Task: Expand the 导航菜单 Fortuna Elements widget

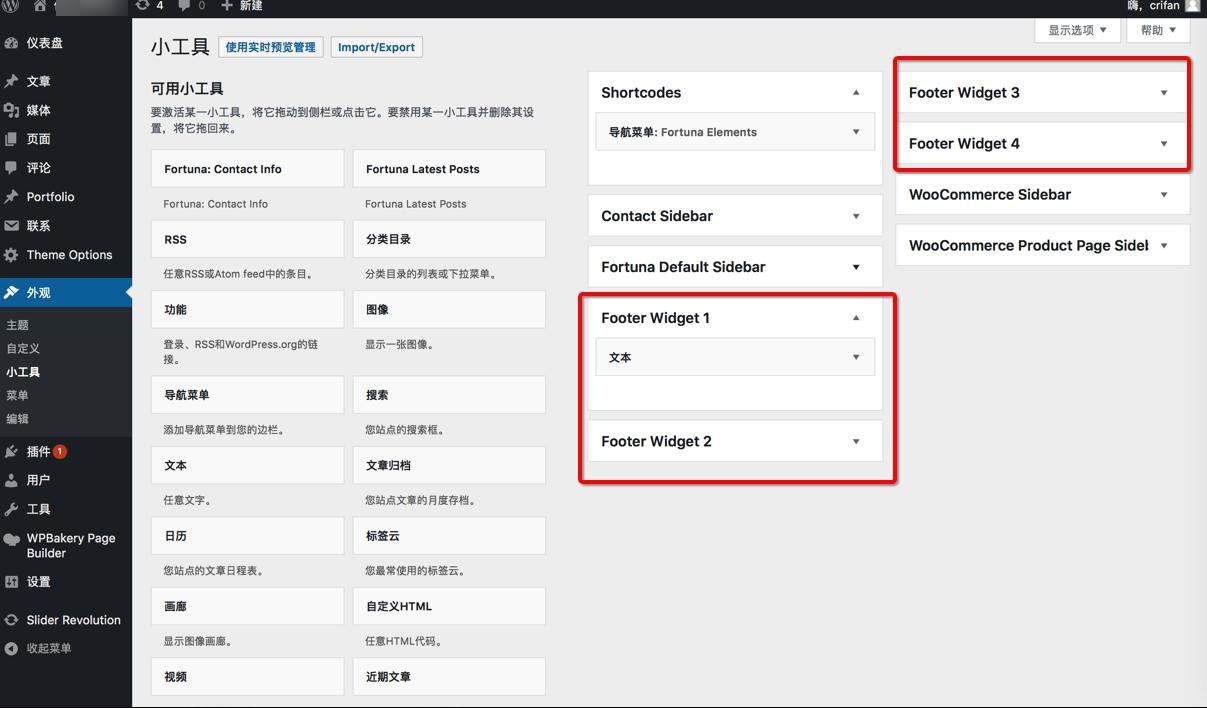Action: pos(856,132)
